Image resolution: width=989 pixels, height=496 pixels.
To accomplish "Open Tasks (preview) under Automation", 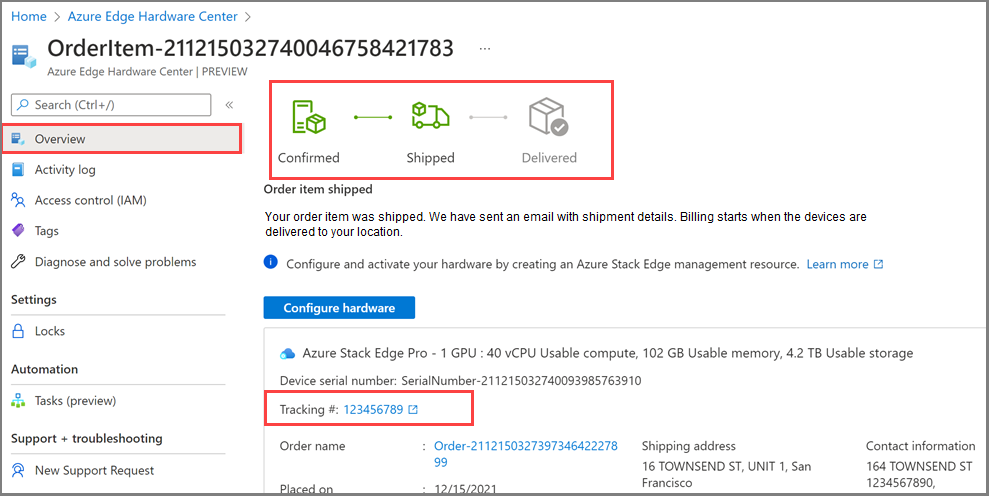I will pos(75,401).
